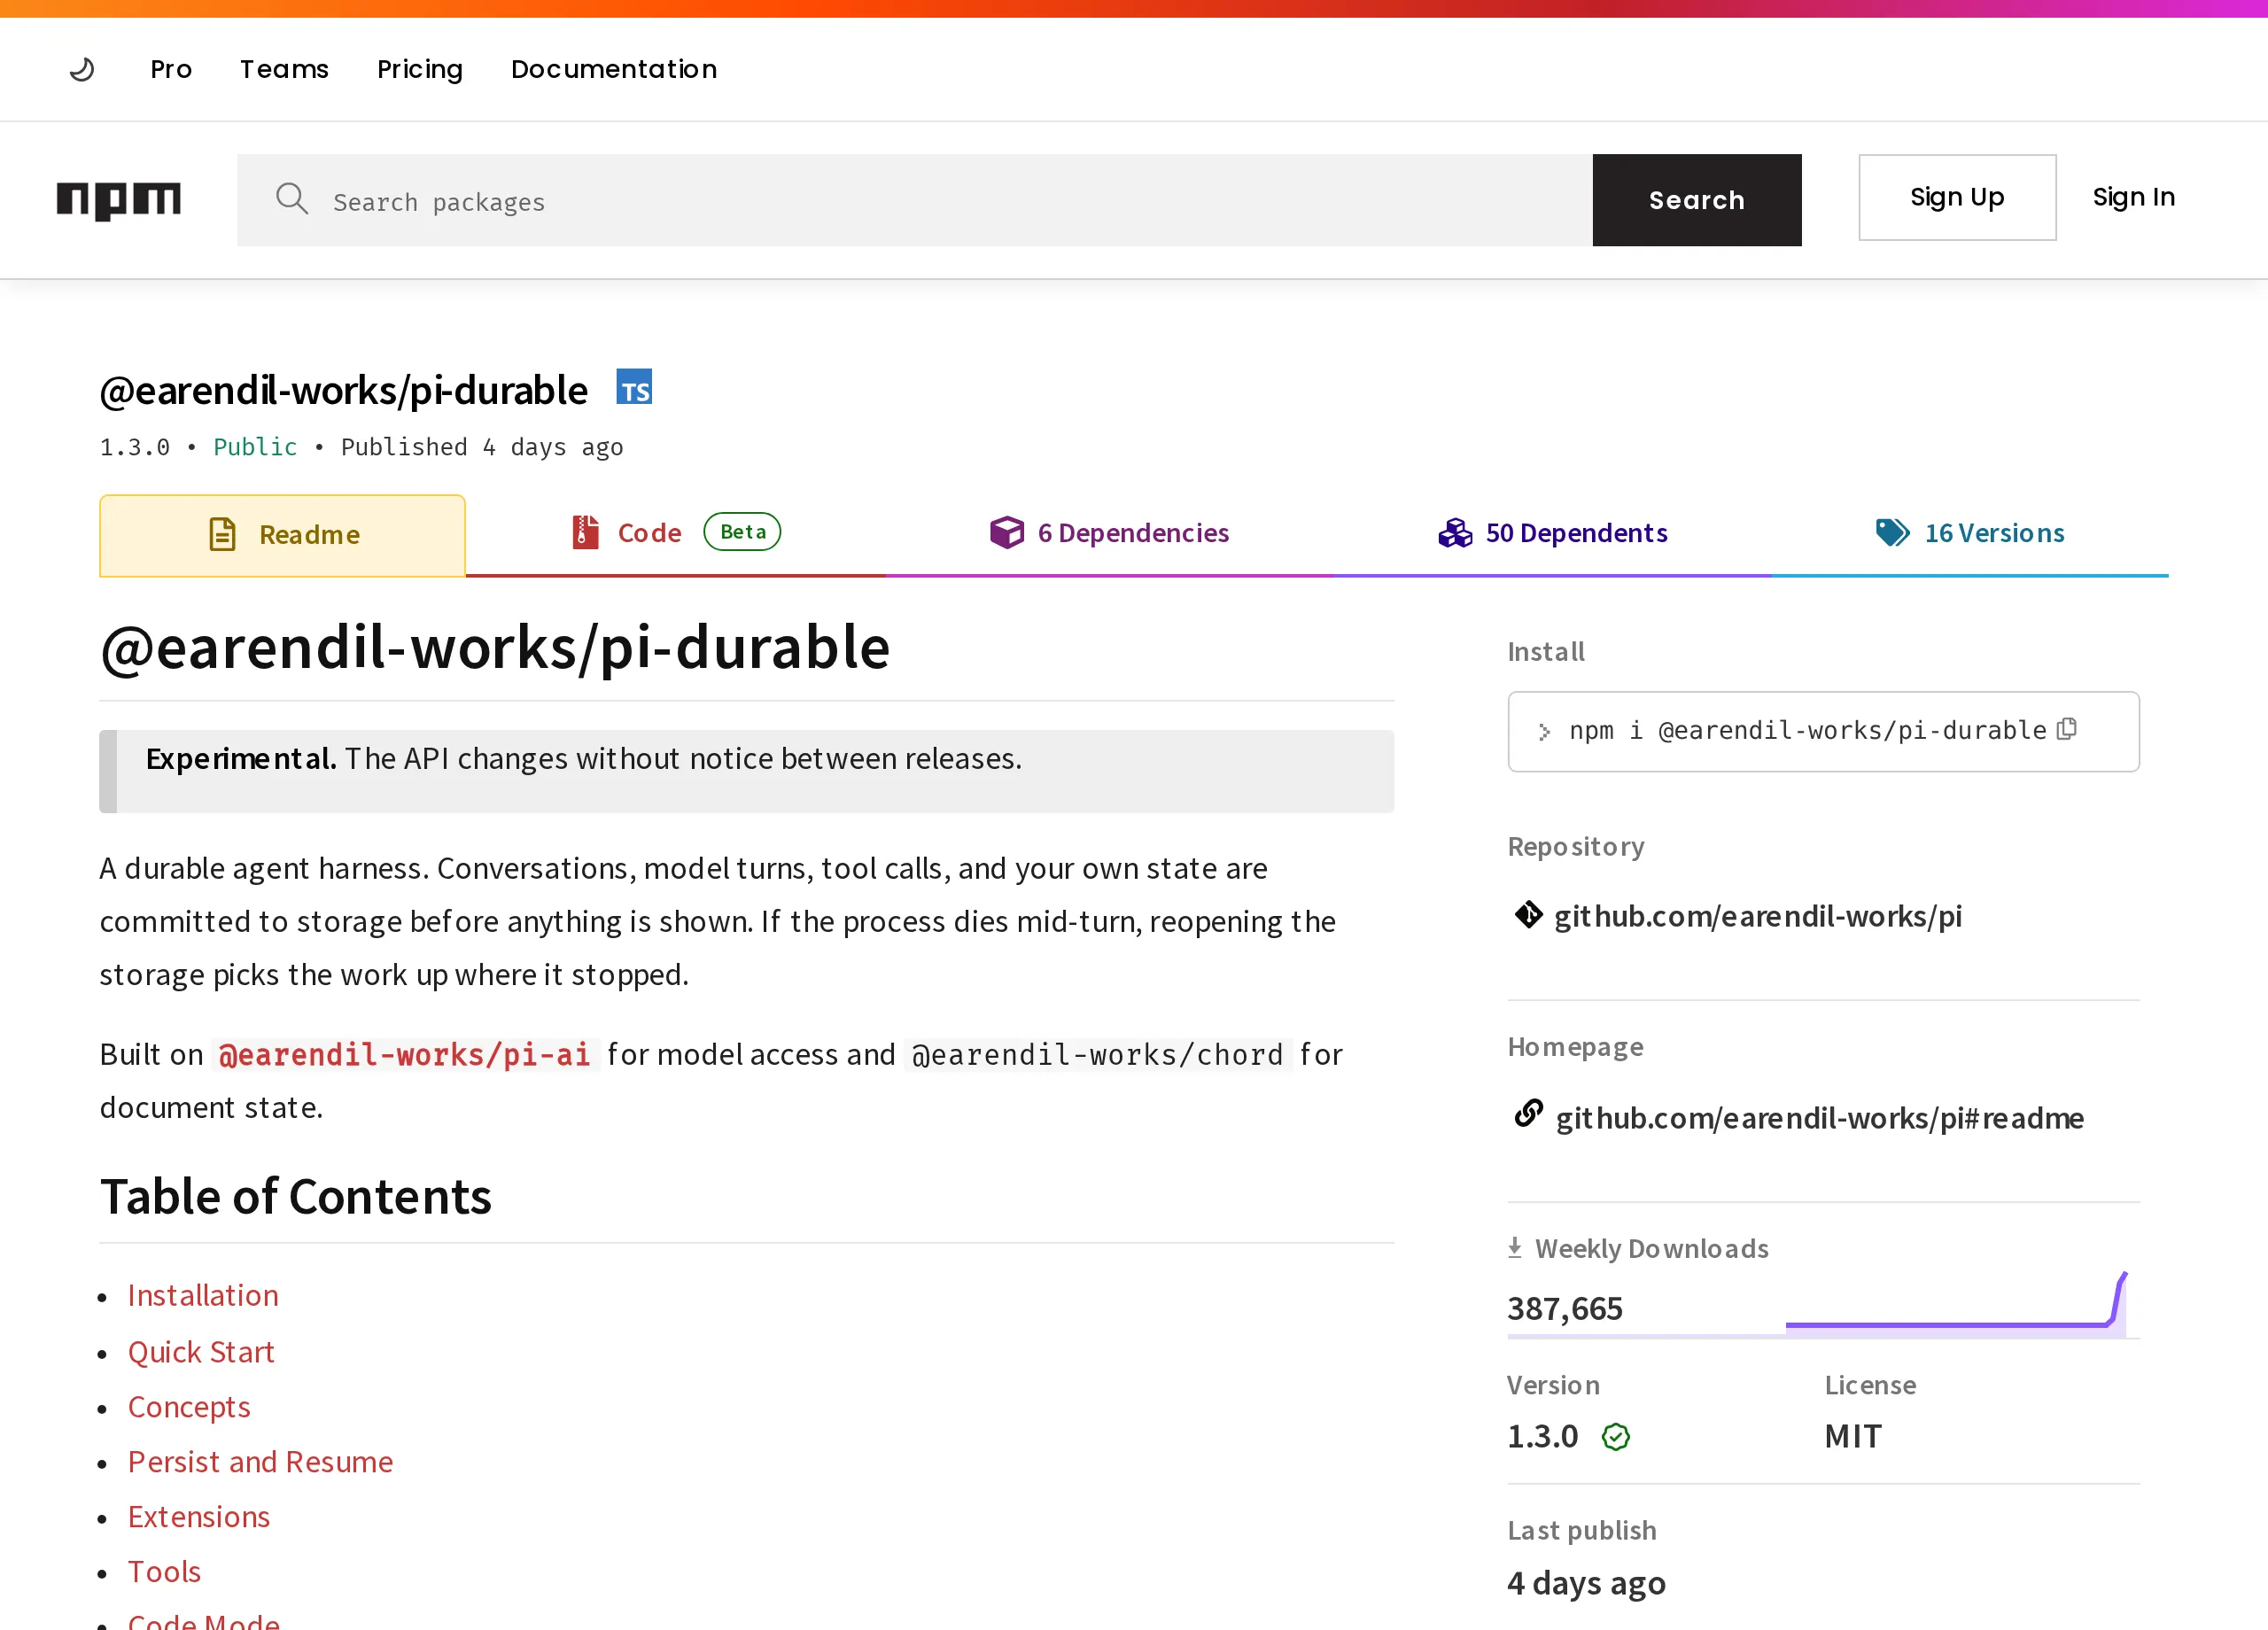
Task: Click the Table of Contents heading
Action: click(296, 1197)
